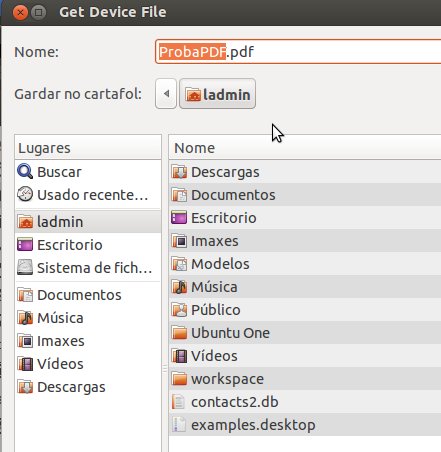The height and width of the screenshot is (452, 441).
Task: Close the Get Device File dialog
Action: 20,12
